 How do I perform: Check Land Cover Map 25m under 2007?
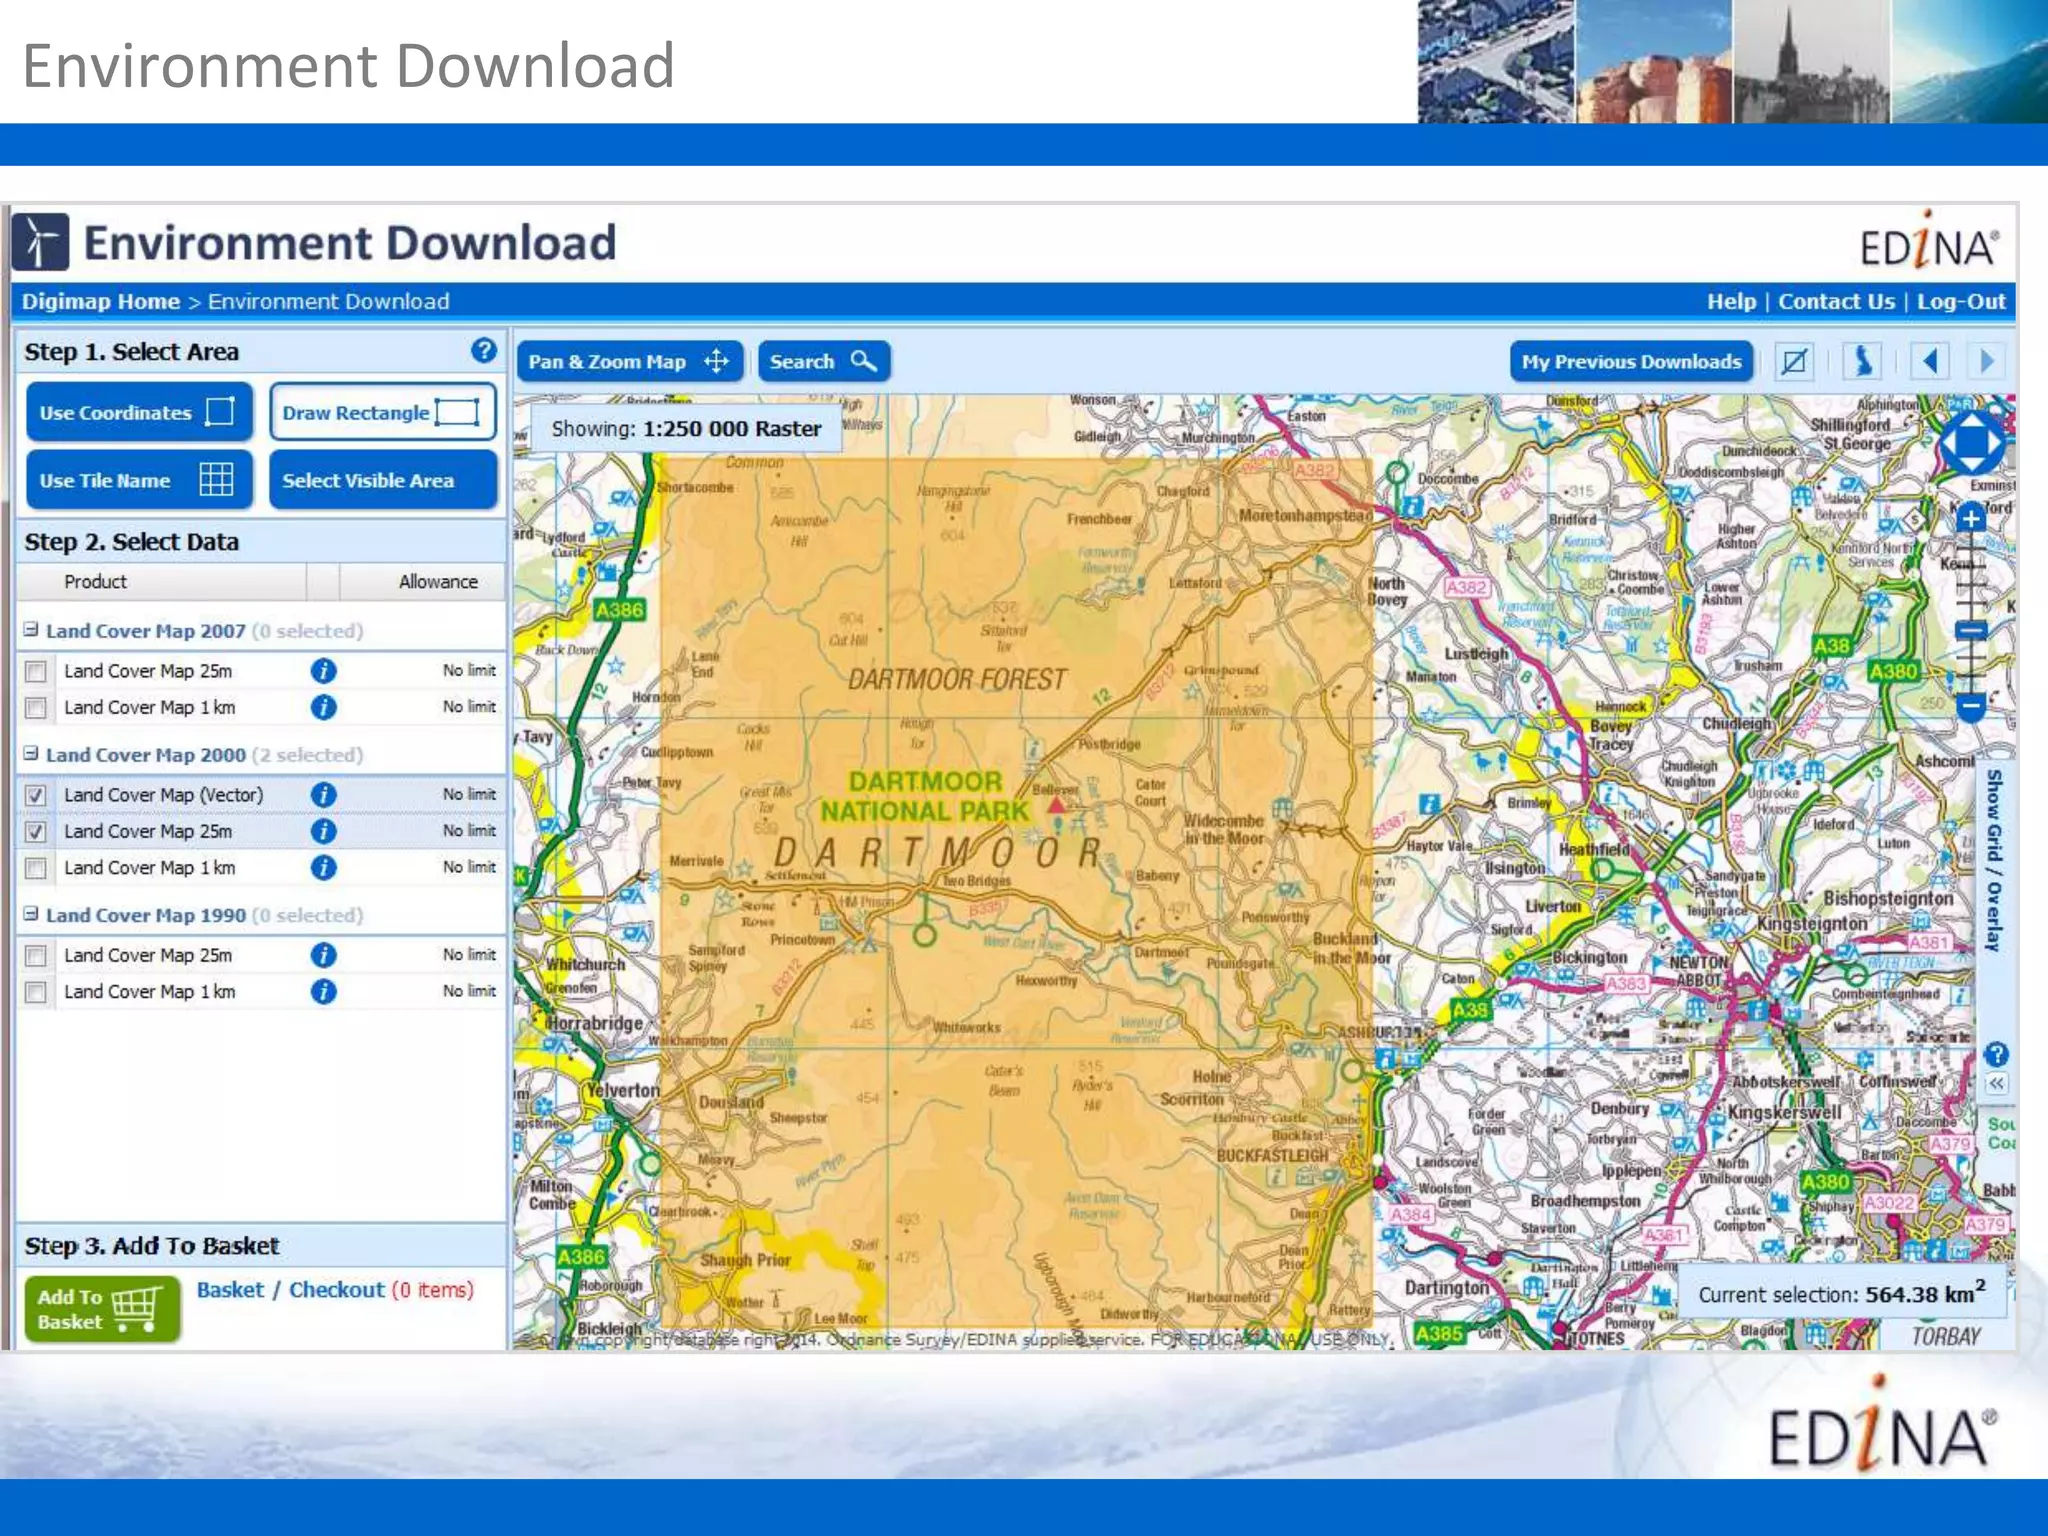coord(36,671)
